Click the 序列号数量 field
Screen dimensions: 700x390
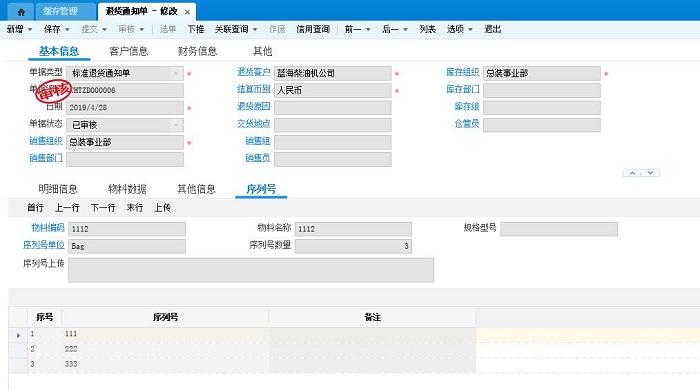pyautogui.click(x=353, y=246)
